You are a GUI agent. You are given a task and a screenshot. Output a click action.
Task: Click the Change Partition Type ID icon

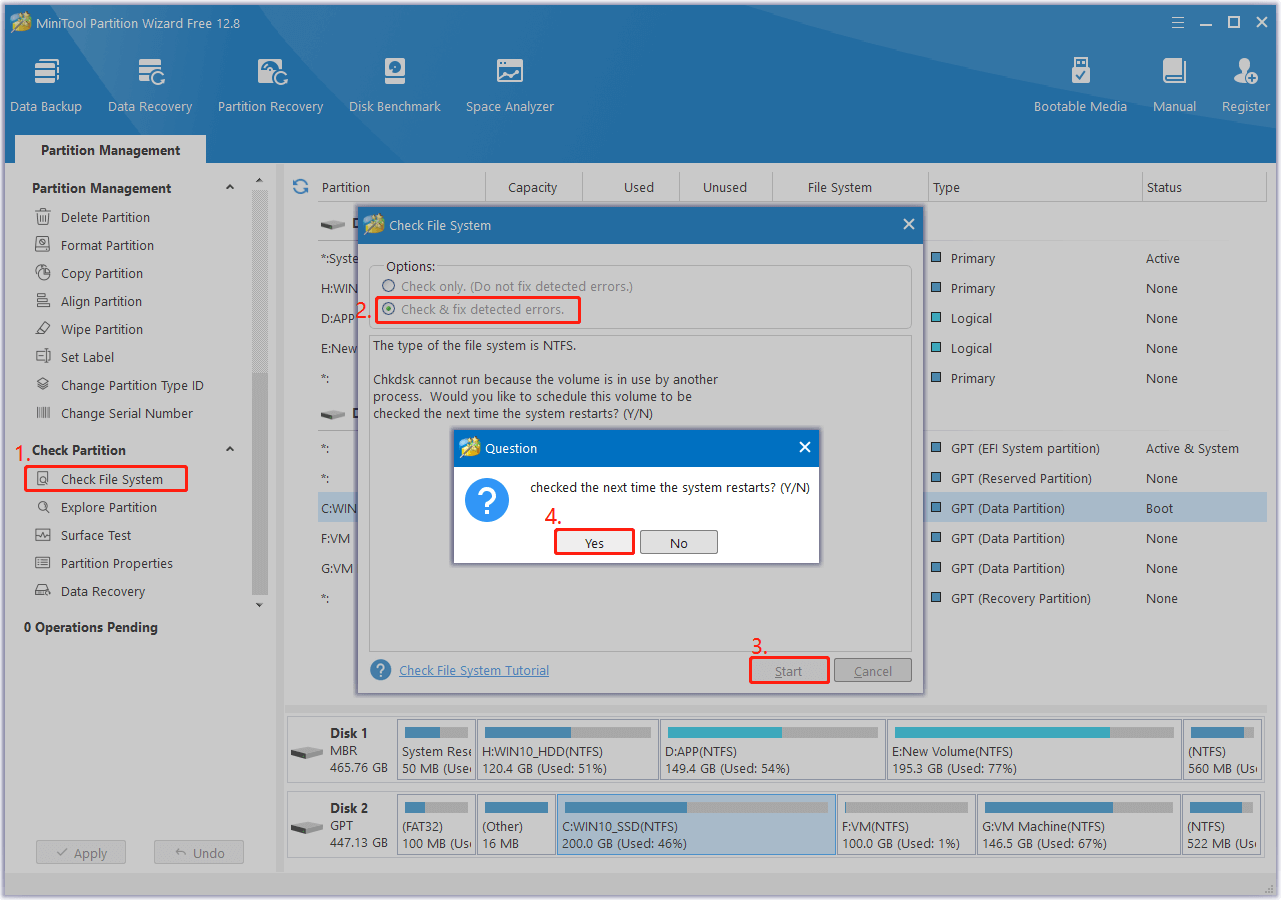pos(43,385)
